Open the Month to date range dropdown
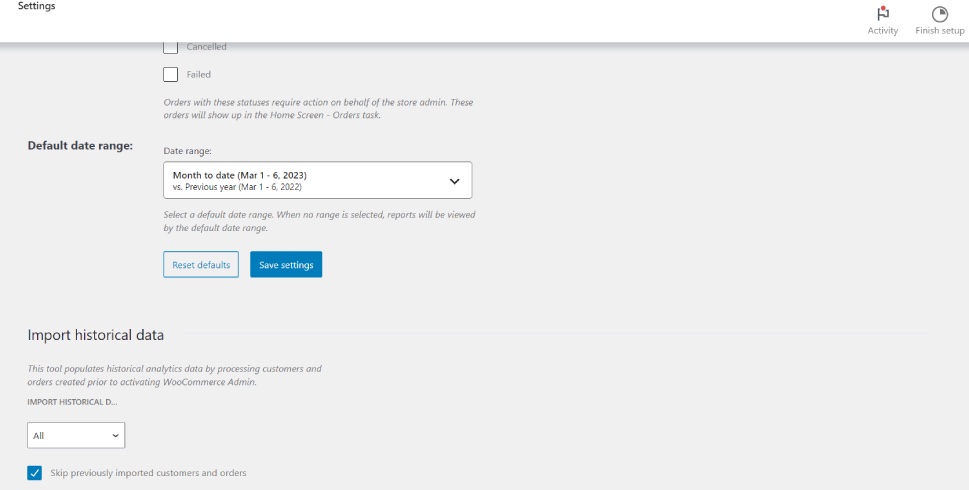The image size is (969, 490). [317, 181]
